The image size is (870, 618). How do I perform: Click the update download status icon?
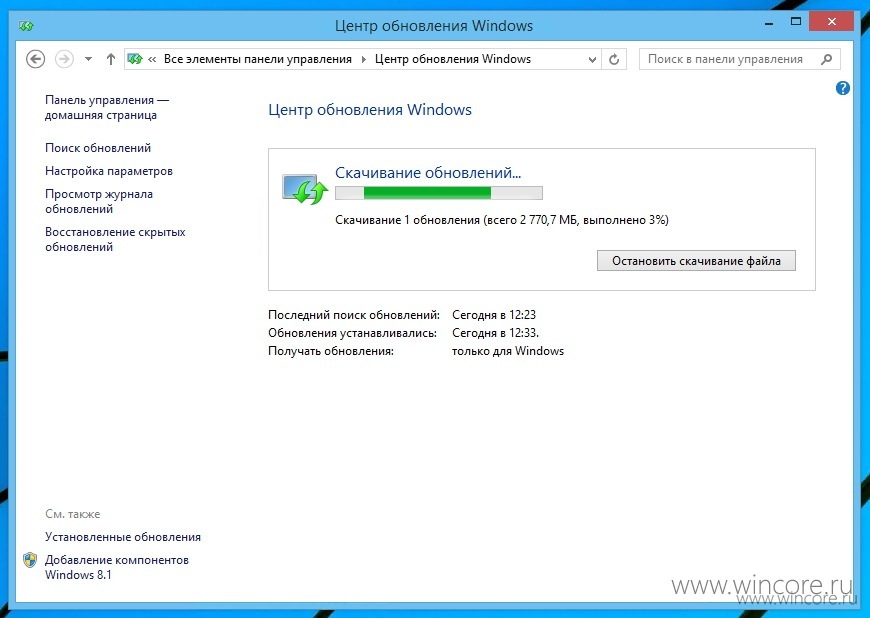305,189
